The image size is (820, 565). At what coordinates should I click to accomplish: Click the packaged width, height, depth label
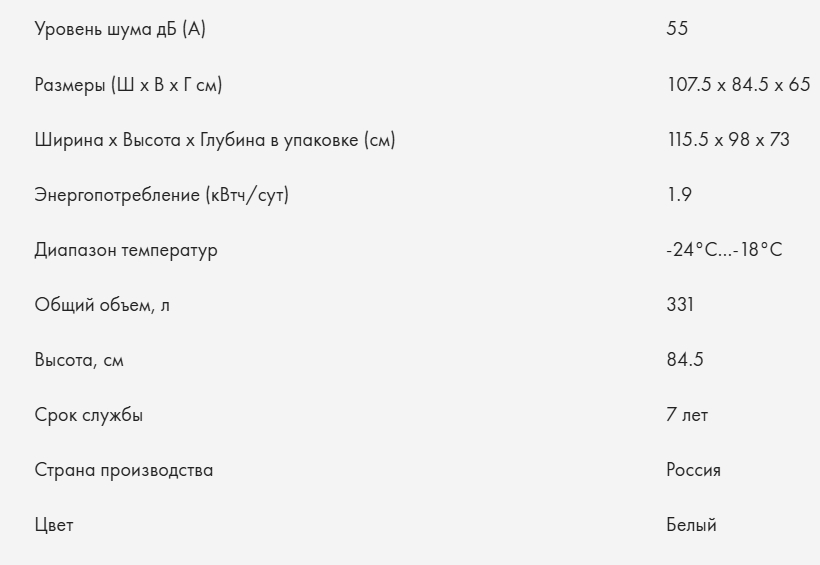215,140
